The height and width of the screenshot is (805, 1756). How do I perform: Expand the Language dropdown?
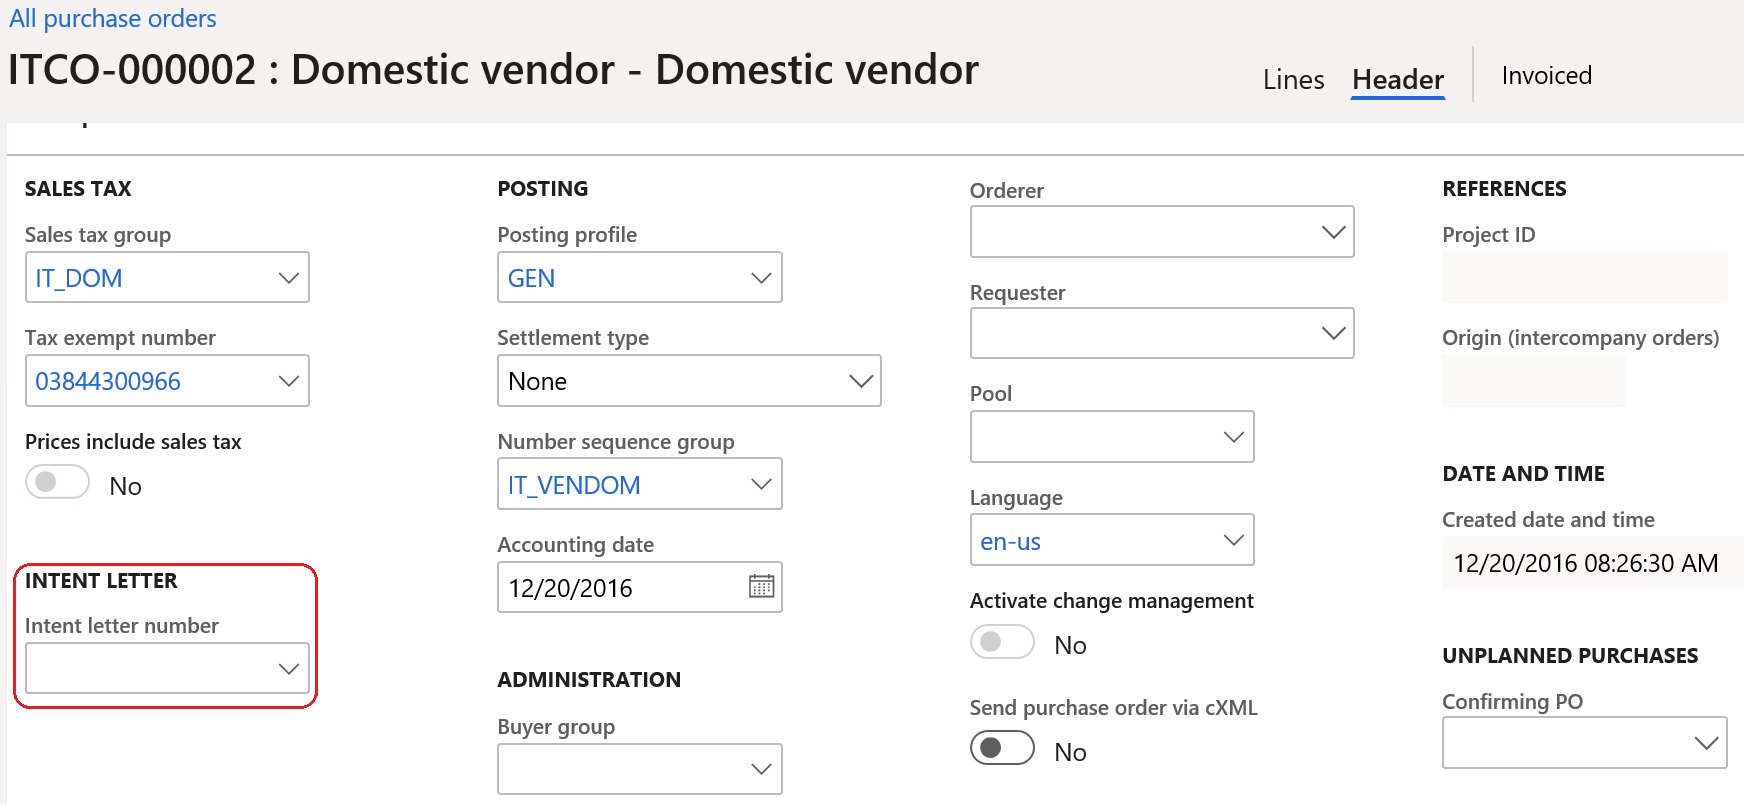tap(1233, 540)
